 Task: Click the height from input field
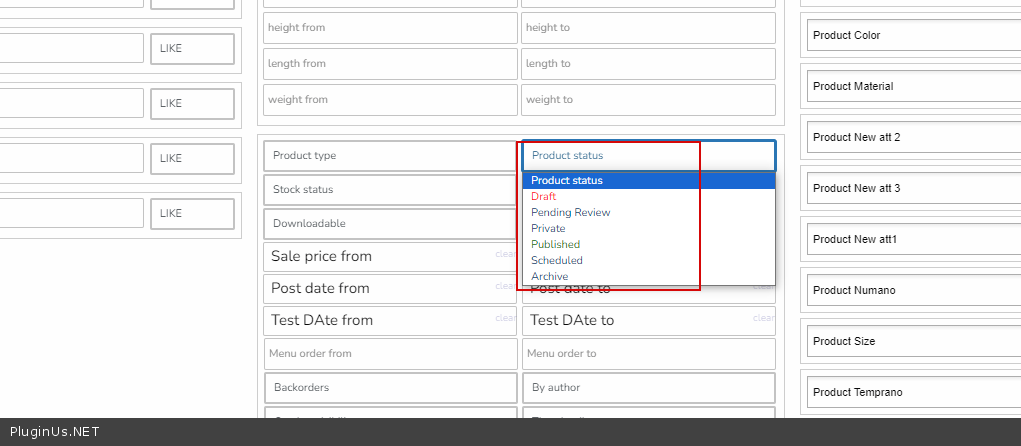[x=390, y=28]
